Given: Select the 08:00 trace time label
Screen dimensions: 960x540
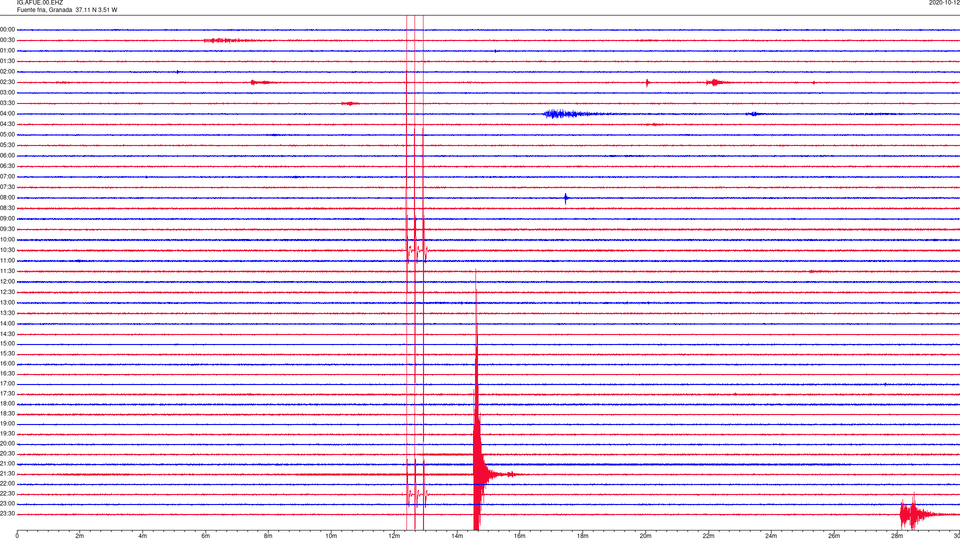Looking at the screenshot, I should (7, 198).
